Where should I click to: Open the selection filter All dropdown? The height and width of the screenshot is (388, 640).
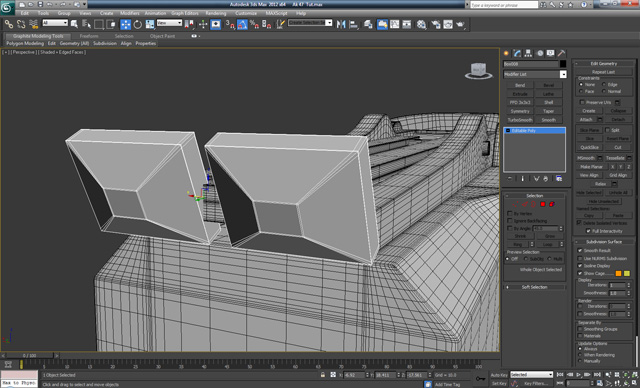point(55,23)
